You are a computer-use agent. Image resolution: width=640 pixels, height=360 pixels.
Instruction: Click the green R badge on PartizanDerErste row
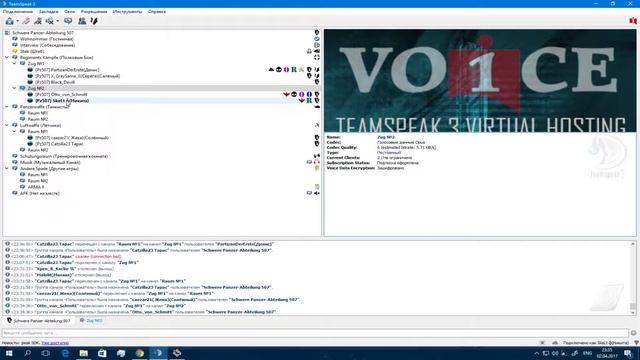tap(294, 70)
